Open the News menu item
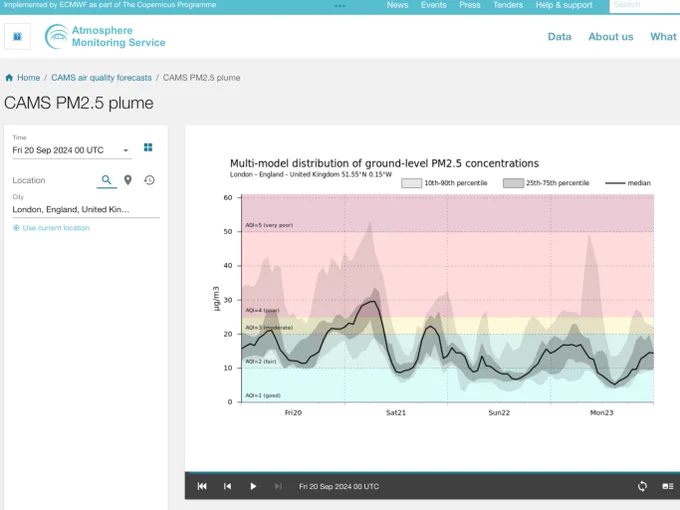The width and height of the screenshot is (680, 510). pyautogui.click(x=397, y=5)
